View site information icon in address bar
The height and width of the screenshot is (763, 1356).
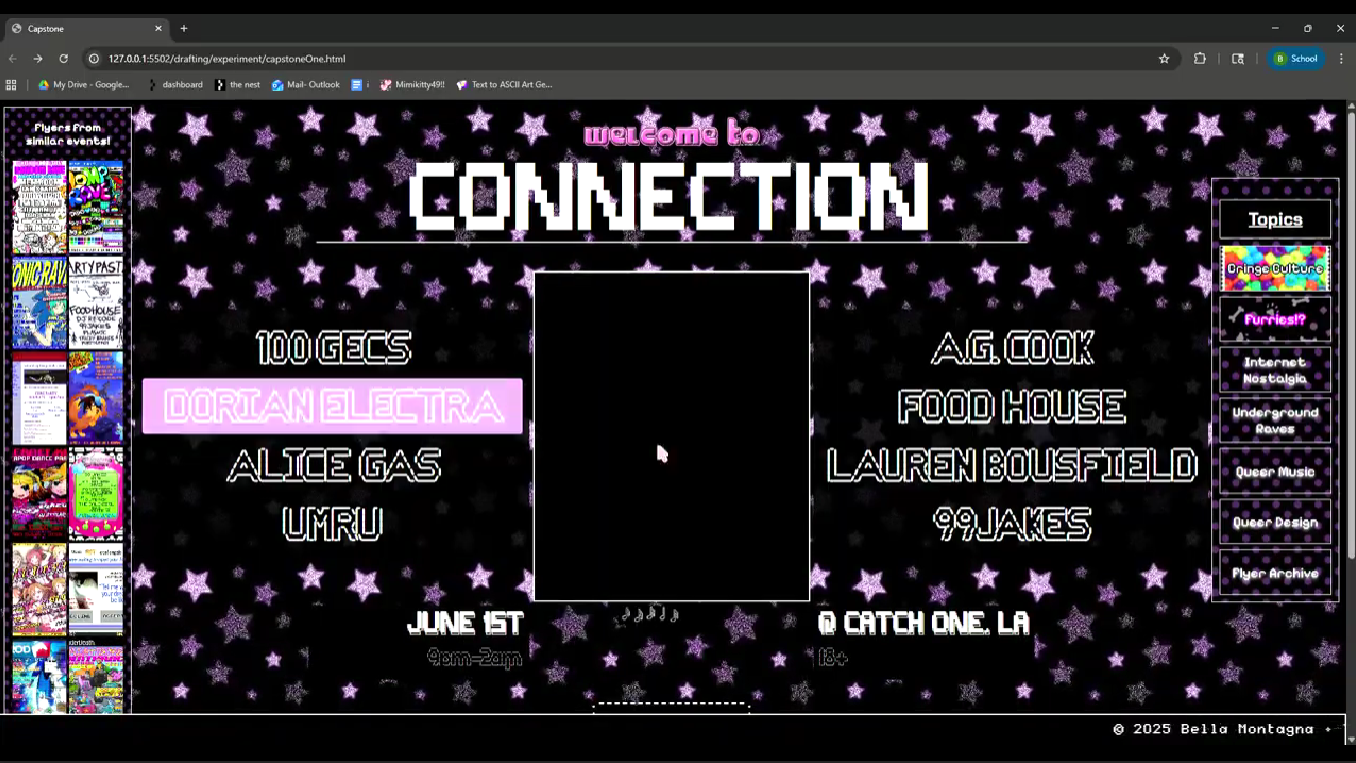(94, 59)
